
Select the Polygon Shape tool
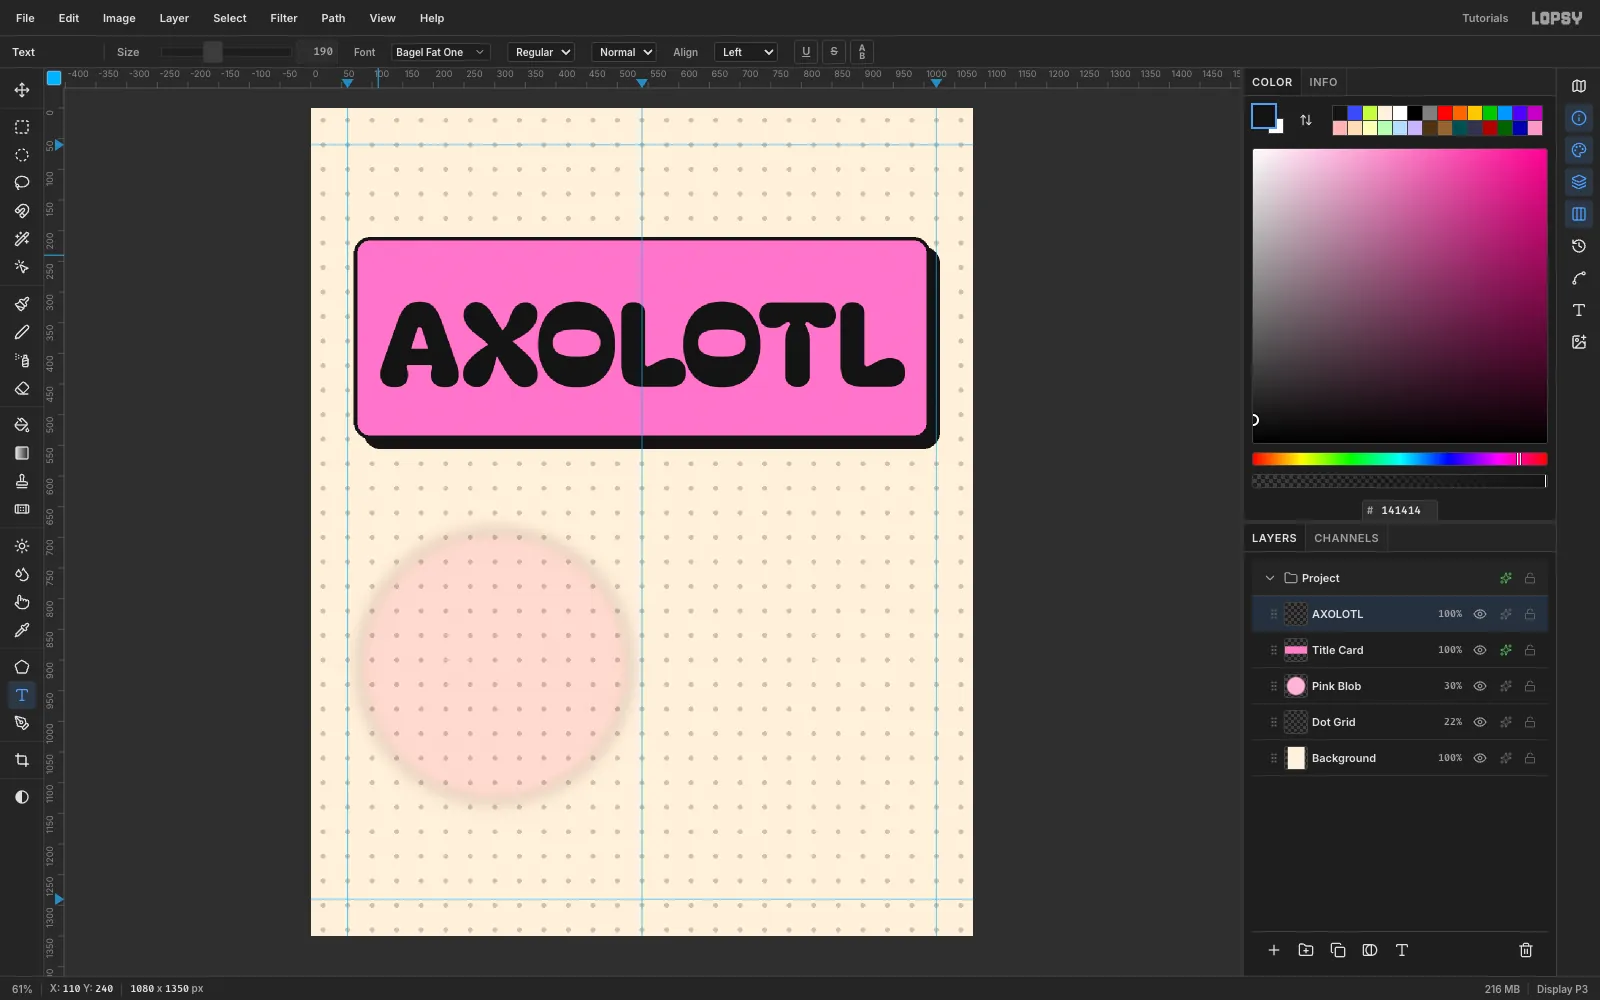click(21, 667)
